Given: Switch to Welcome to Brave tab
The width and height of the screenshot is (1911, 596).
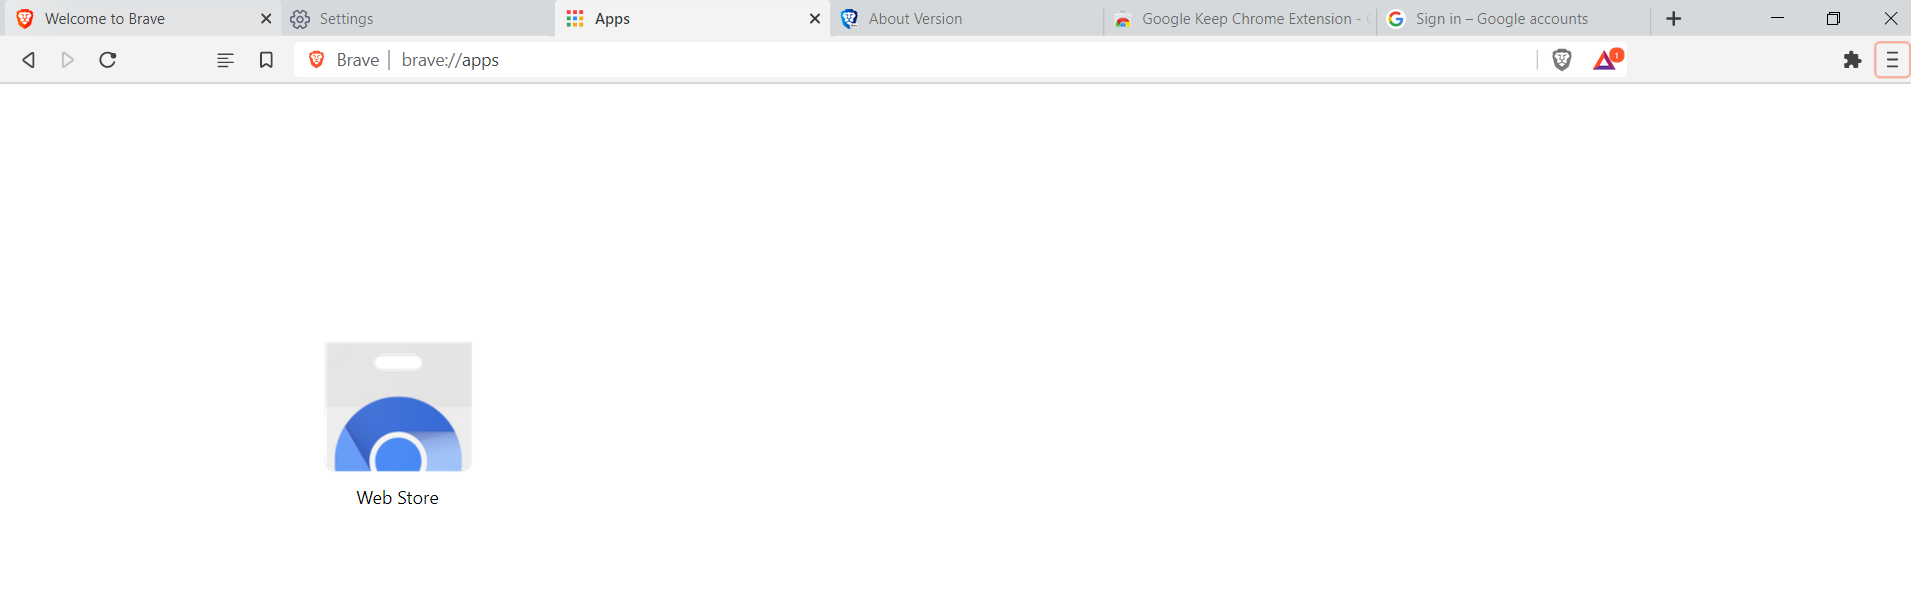Looking at the screenshot, I should point(140,19).
